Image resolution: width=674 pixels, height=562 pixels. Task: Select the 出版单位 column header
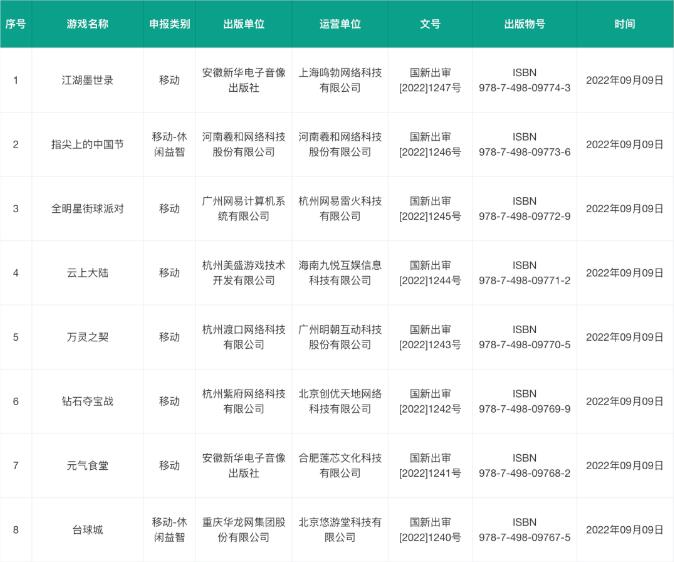coord(243,24)
